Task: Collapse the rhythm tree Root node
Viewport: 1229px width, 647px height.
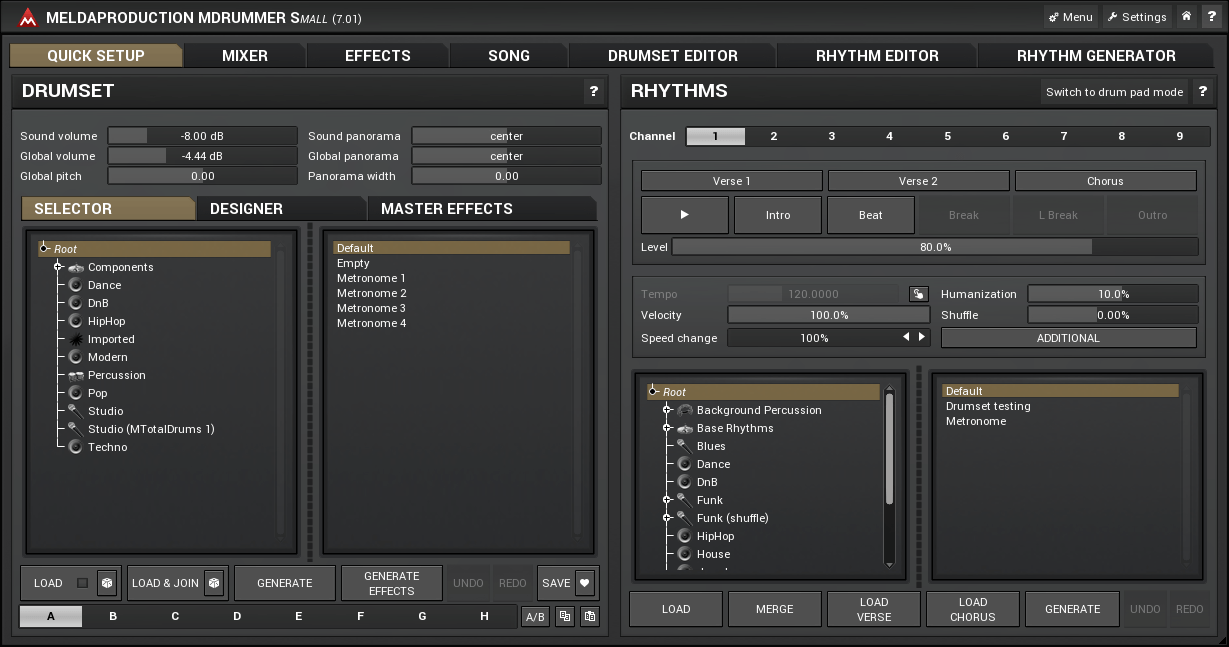Action: pos(652,392)
